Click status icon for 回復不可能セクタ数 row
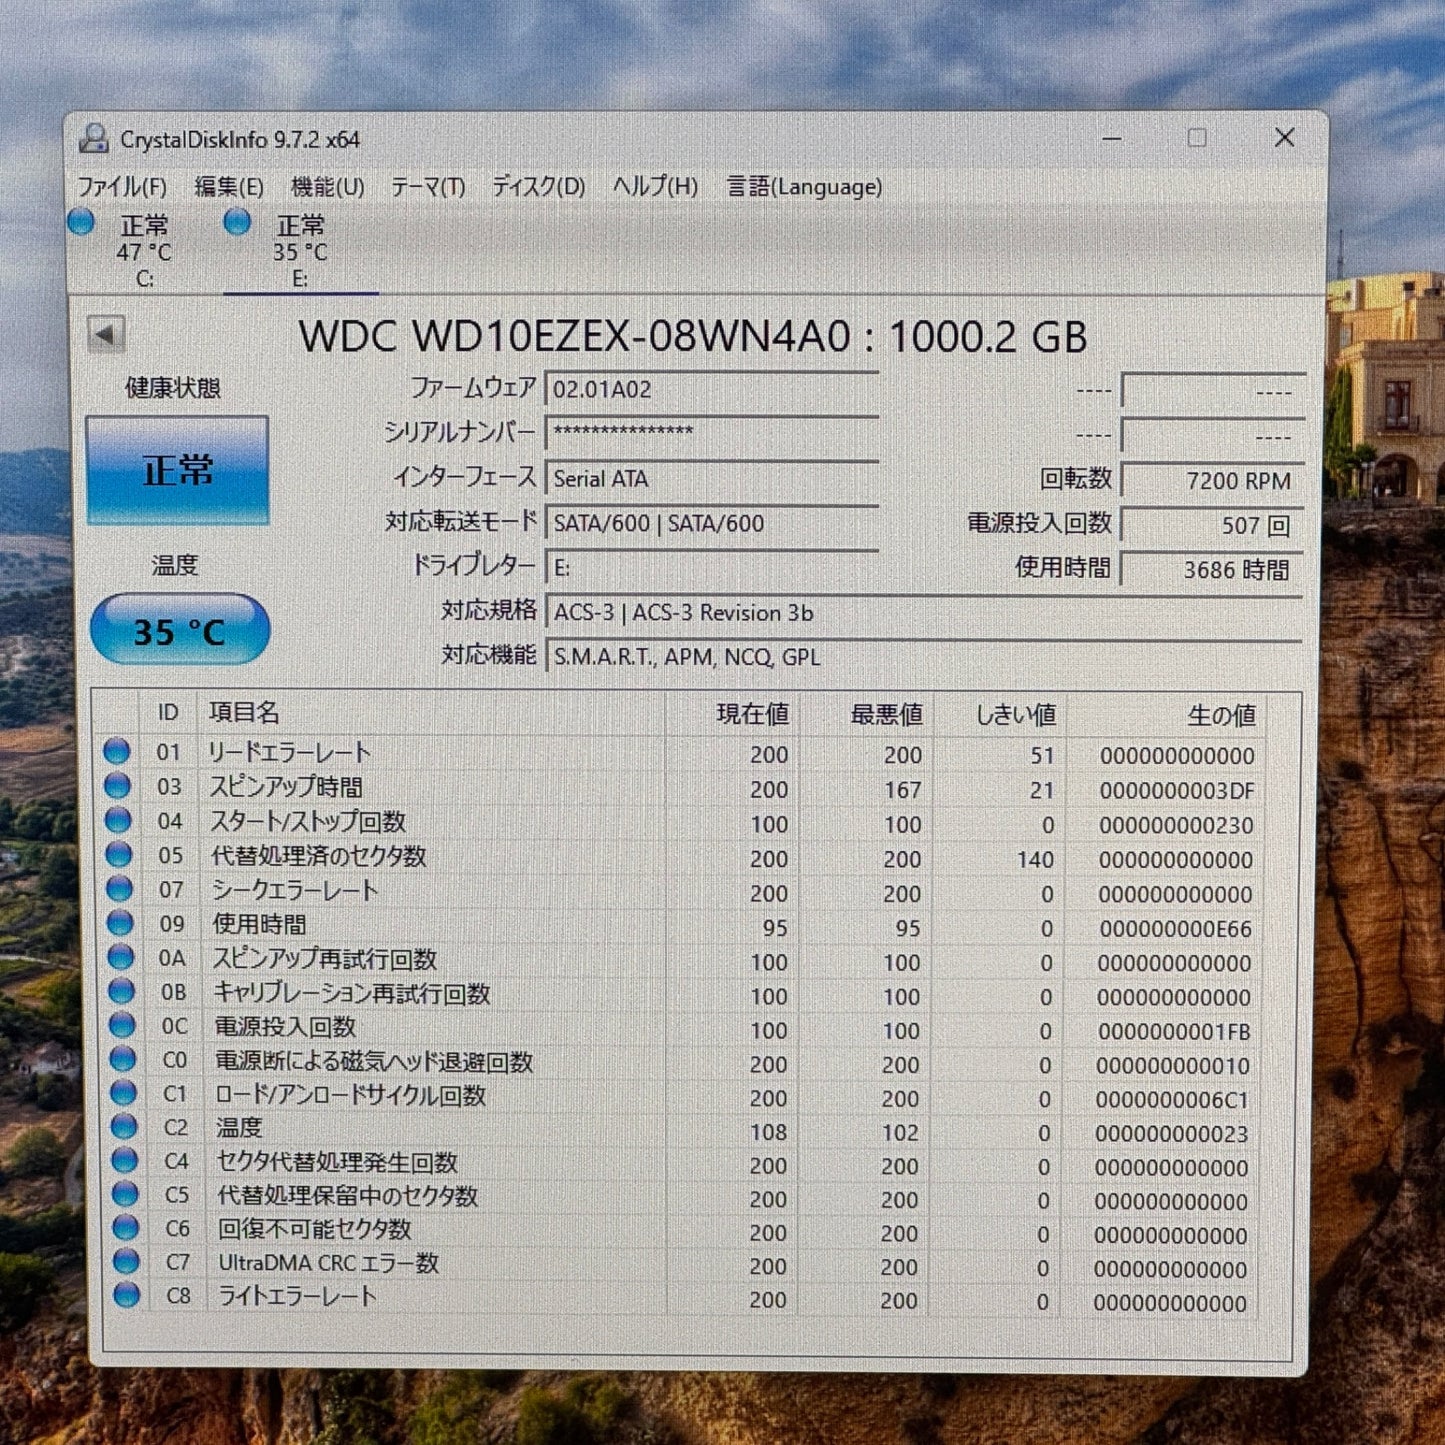Image resolution: width=1445 pixels, height=1445 pixels. click(x=126, y=1227)
